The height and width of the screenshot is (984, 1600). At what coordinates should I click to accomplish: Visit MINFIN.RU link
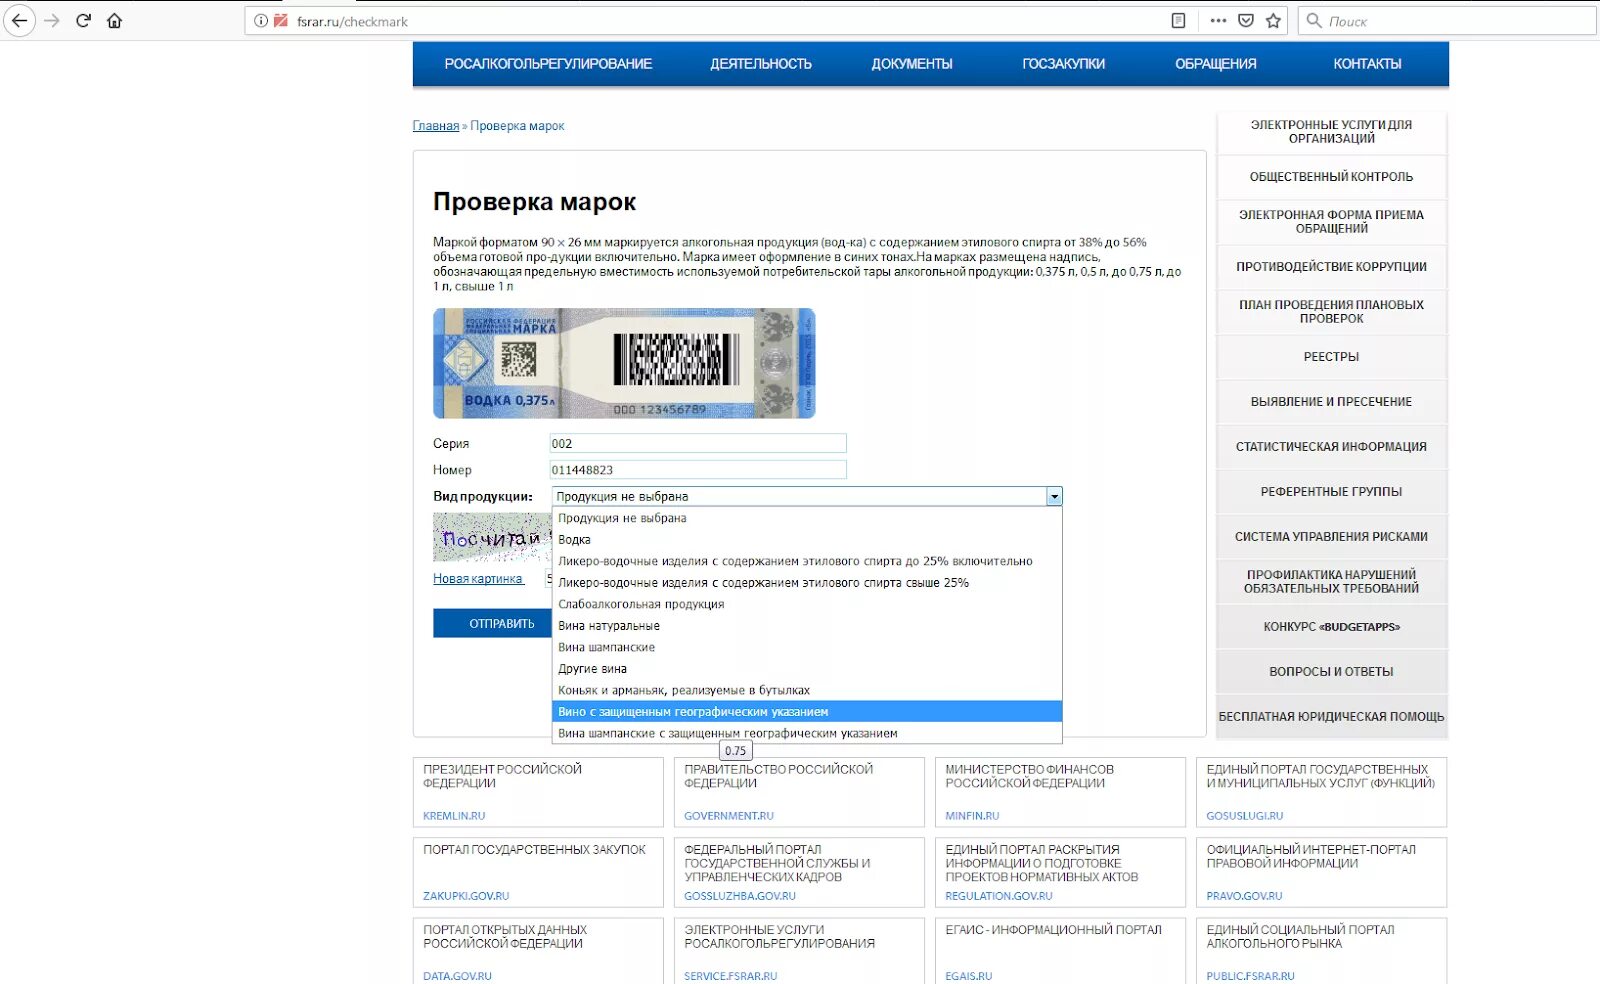coord(972,816)
